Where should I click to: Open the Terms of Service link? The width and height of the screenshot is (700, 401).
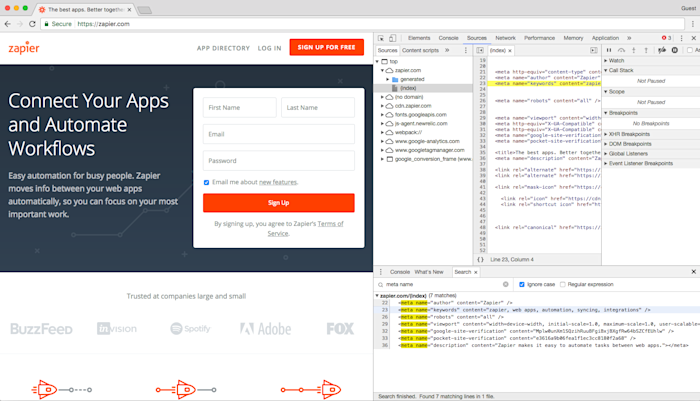coord(305,229)
